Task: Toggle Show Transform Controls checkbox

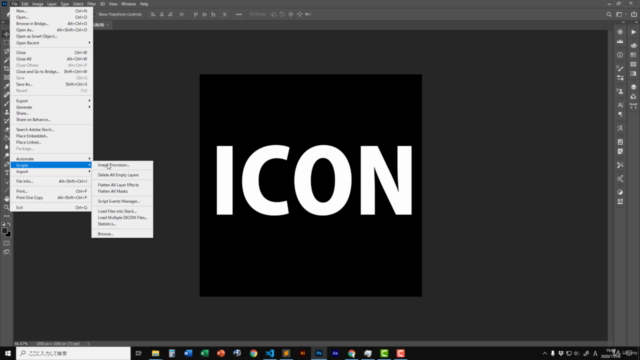Action: point(95,14)
